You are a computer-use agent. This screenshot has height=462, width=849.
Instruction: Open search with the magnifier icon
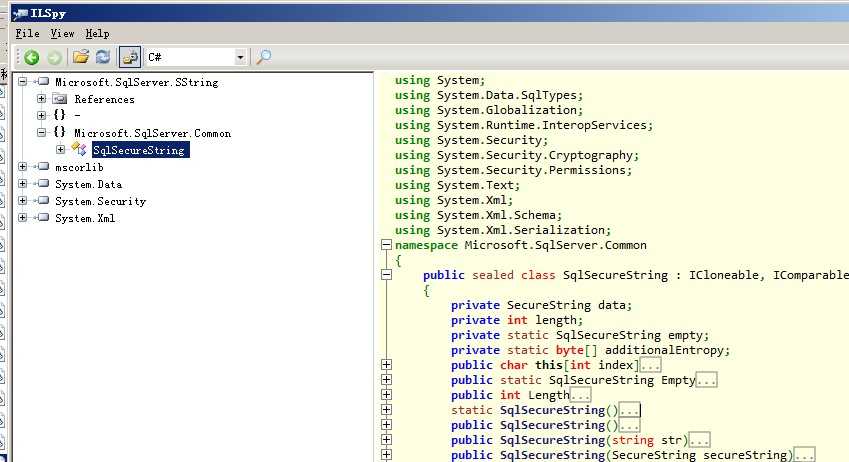(x=264, y=56)
